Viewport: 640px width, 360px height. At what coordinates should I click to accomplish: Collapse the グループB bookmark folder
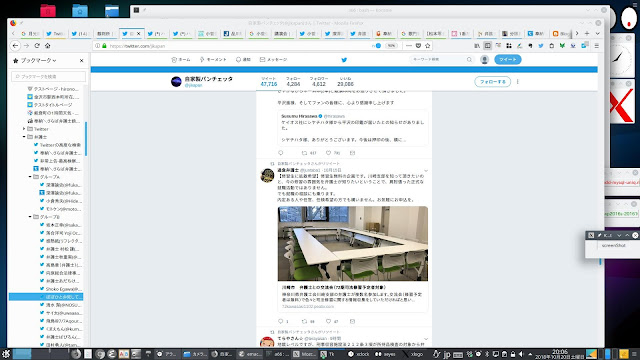30,217
